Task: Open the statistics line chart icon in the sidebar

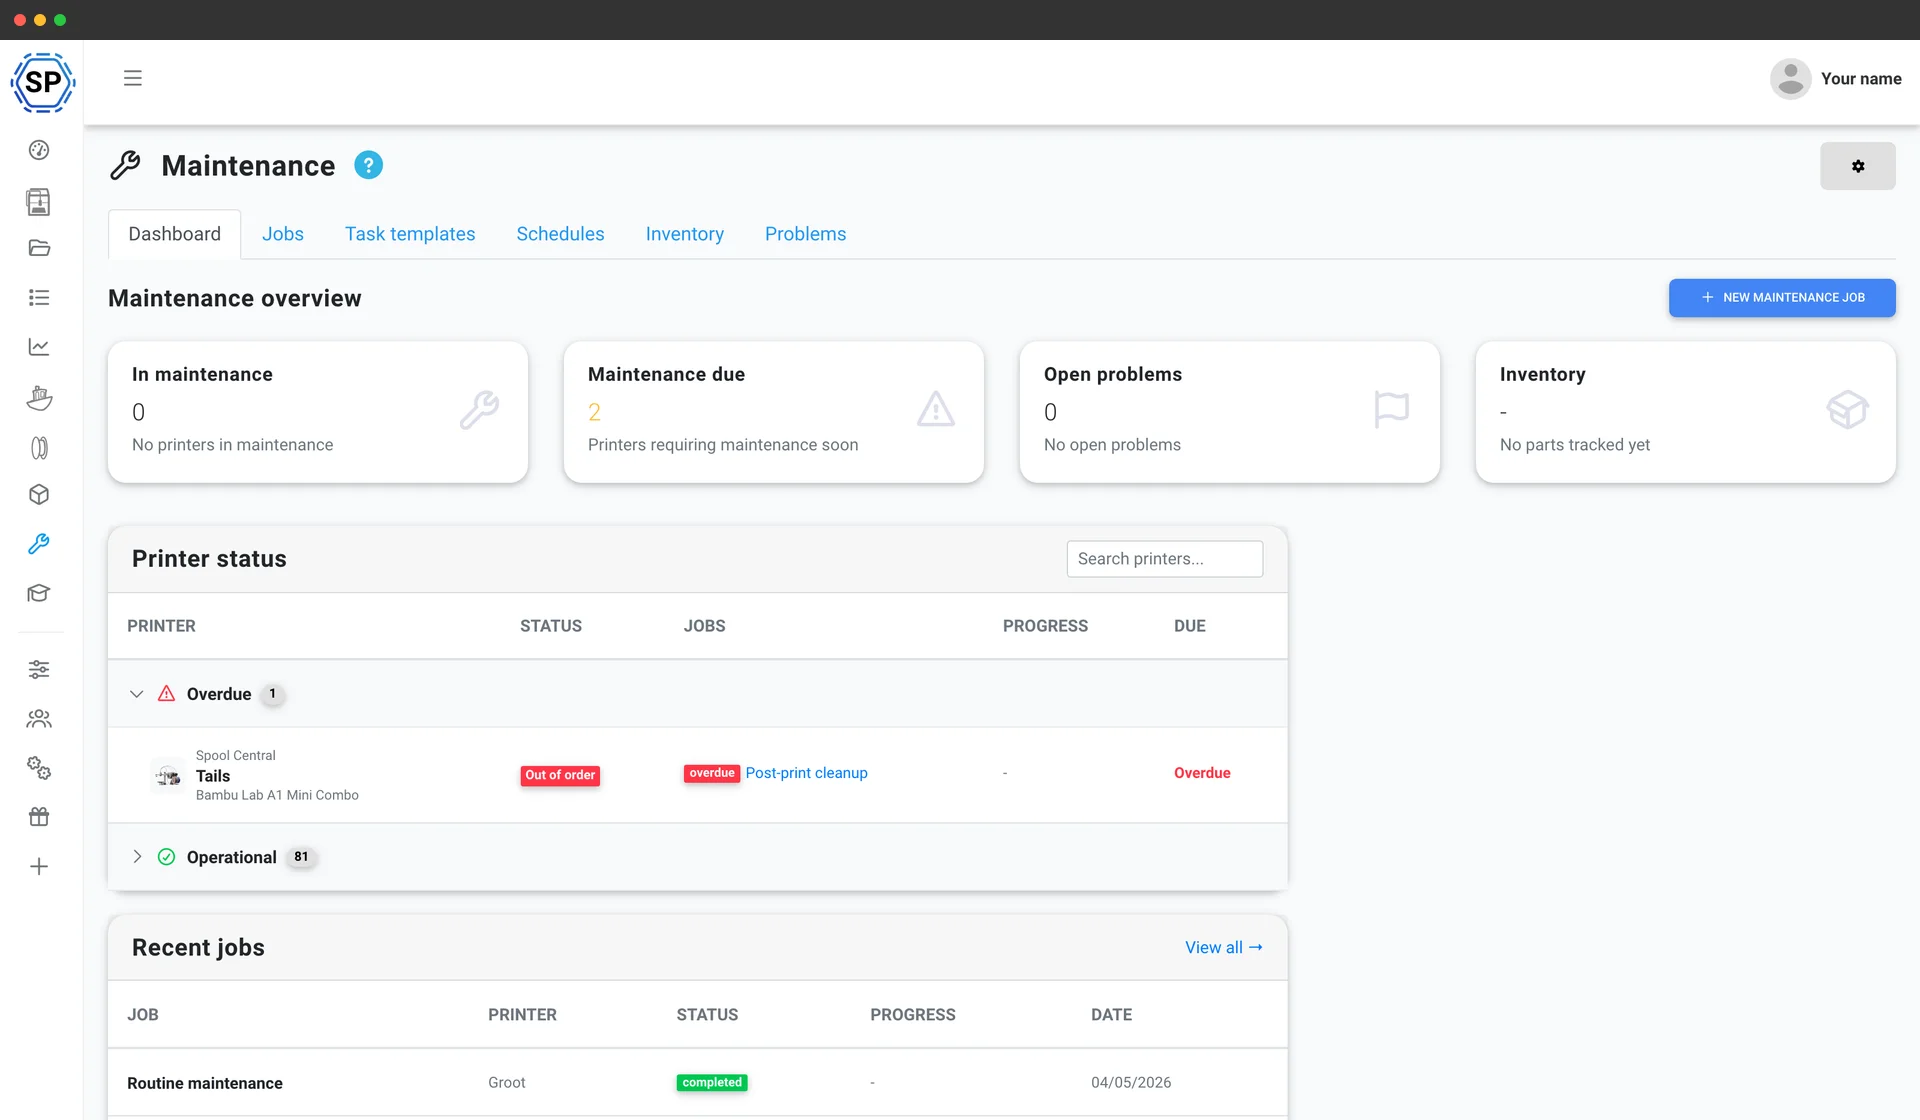Action: [x=39, y=346]
